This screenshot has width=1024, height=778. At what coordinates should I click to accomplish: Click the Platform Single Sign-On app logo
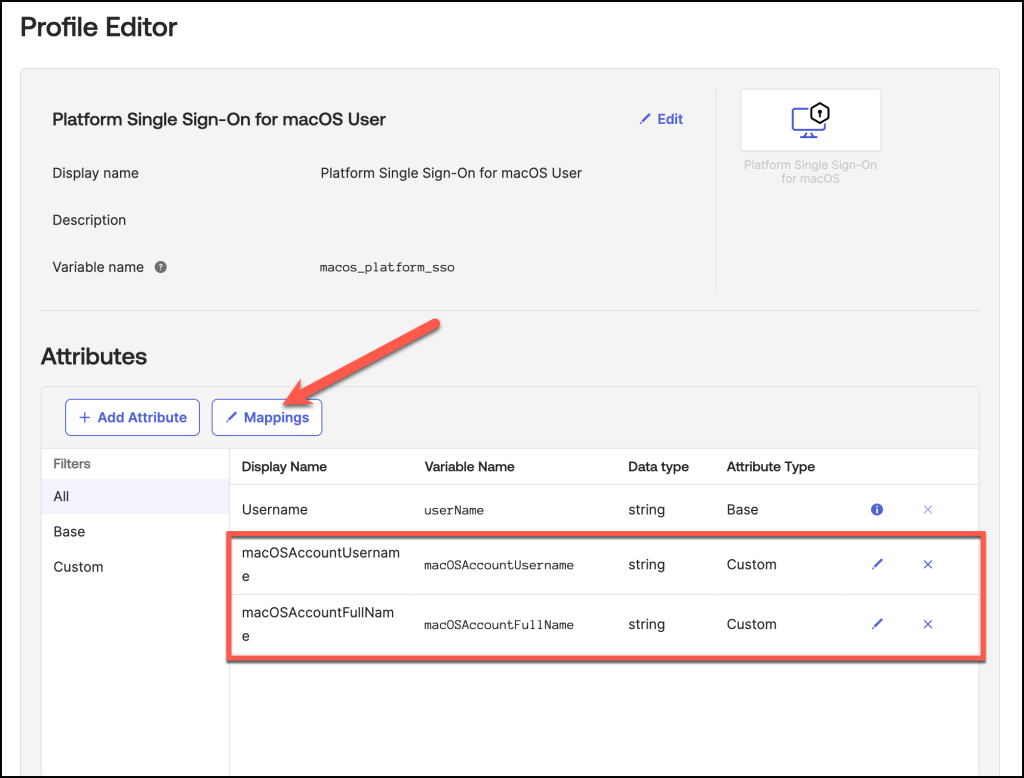(810, 120)
